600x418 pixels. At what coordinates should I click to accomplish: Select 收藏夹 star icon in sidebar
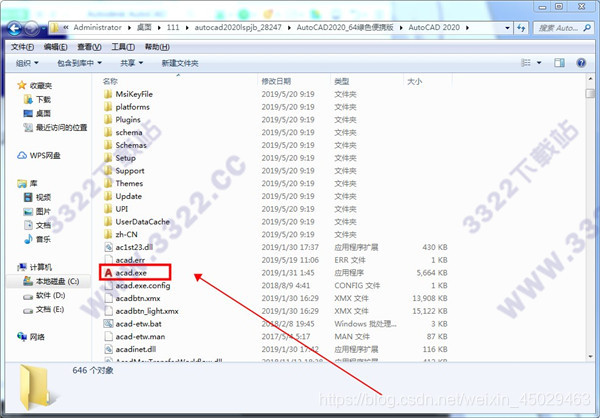(x=22, y=85)
